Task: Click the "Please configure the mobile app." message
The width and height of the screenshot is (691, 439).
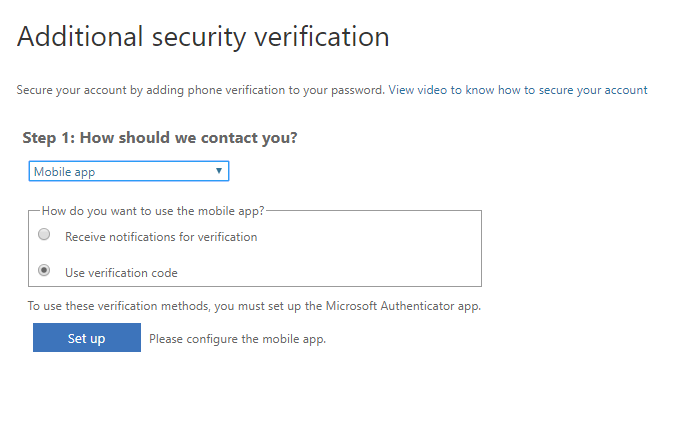Action: (x=238, y=339)
